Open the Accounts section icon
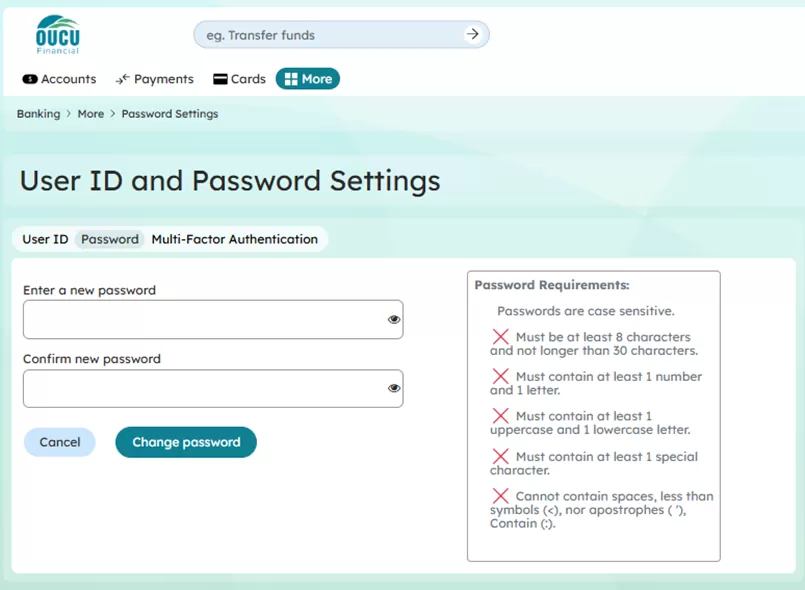Viewport: 805px width, 590px height. pyautogui.click(x=27, y=79)
